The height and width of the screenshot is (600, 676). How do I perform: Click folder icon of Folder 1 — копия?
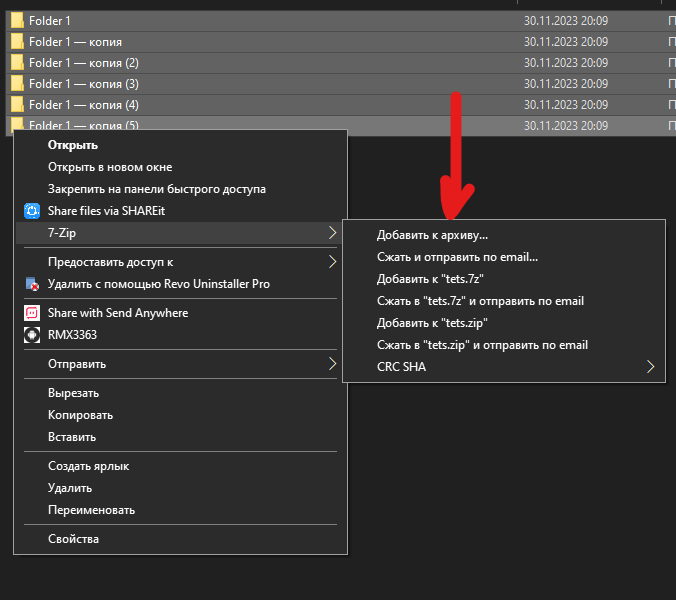click(x=17, y=41)
